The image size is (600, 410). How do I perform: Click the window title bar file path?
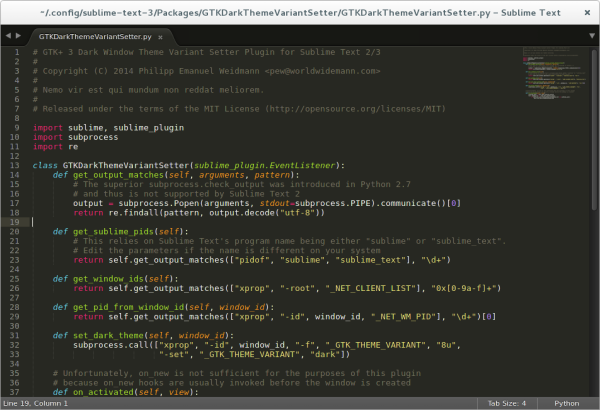pyautogui.click(x=300, y=13)
